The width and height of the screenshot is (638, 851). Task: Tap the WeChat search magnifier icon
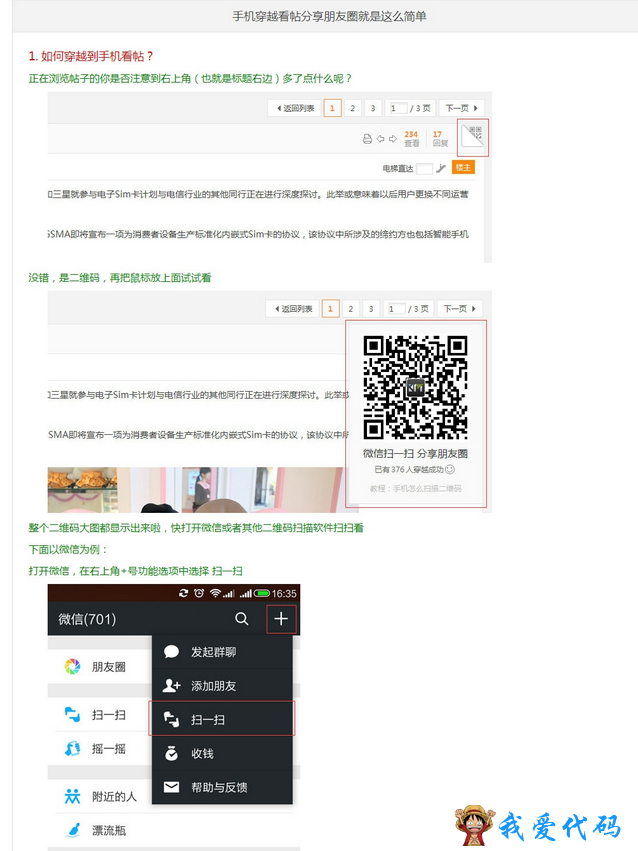[241, 619]
